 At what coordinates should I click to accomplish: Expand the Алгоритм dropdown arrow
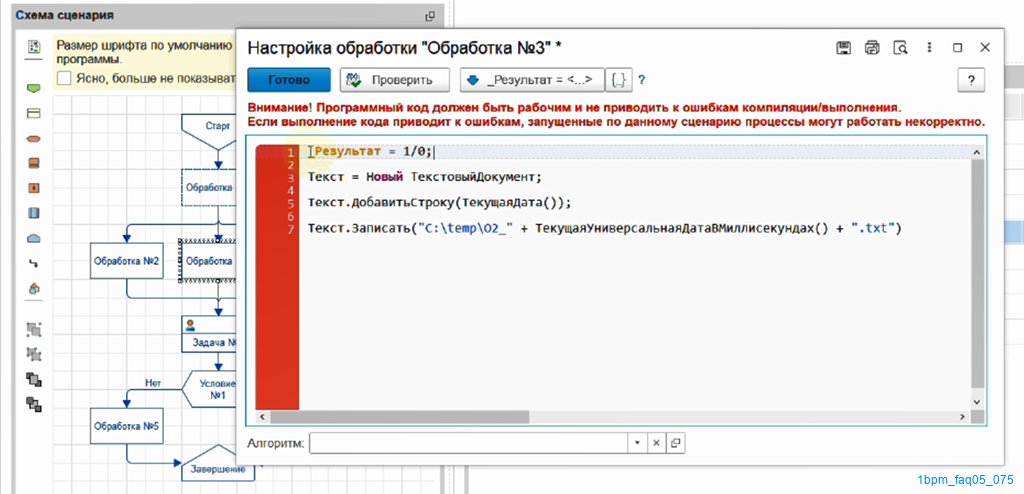tap(637, 443)
